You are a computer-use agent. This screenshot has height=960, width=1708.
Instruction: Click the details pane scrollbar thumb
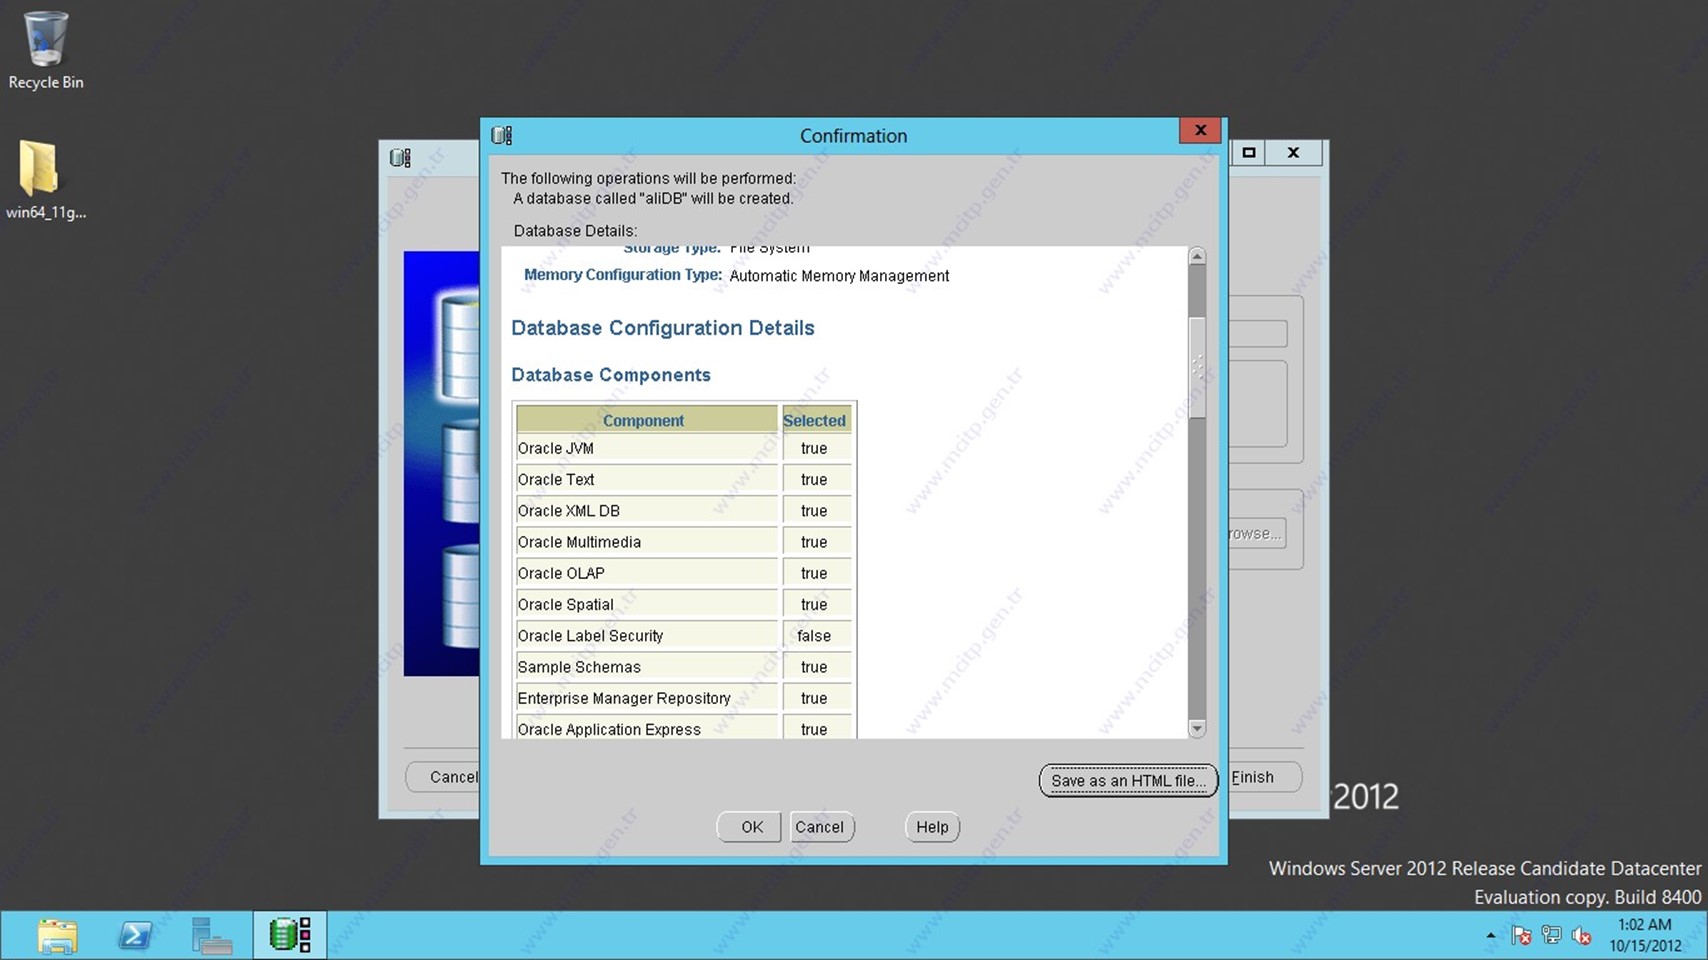click(1197, 367)
